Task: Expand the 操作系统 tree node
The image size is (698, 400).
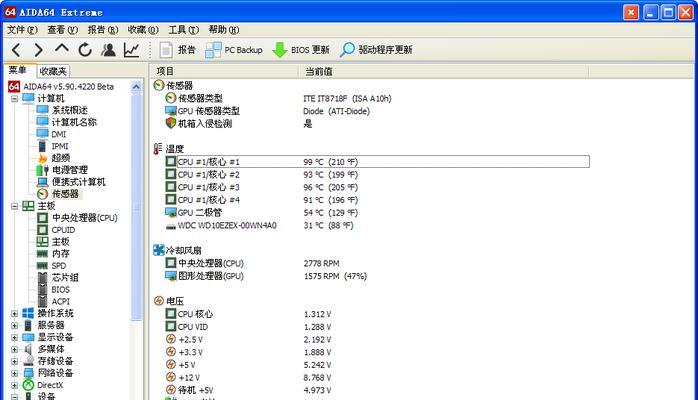Action: [15, 314]
